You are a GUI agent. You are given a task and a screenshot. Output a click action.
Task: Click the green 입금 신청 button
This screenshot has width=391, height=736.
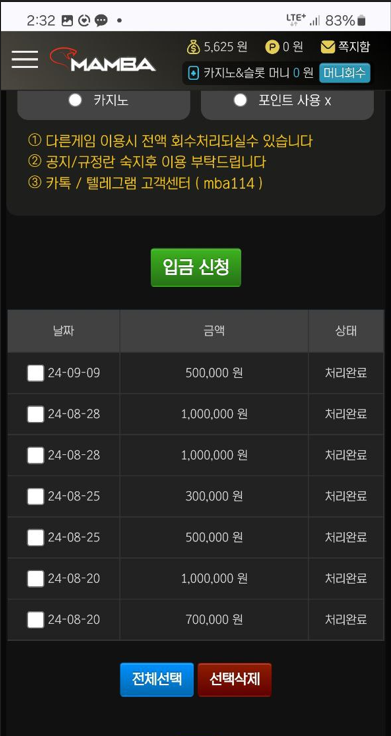(x=196, y=268)
